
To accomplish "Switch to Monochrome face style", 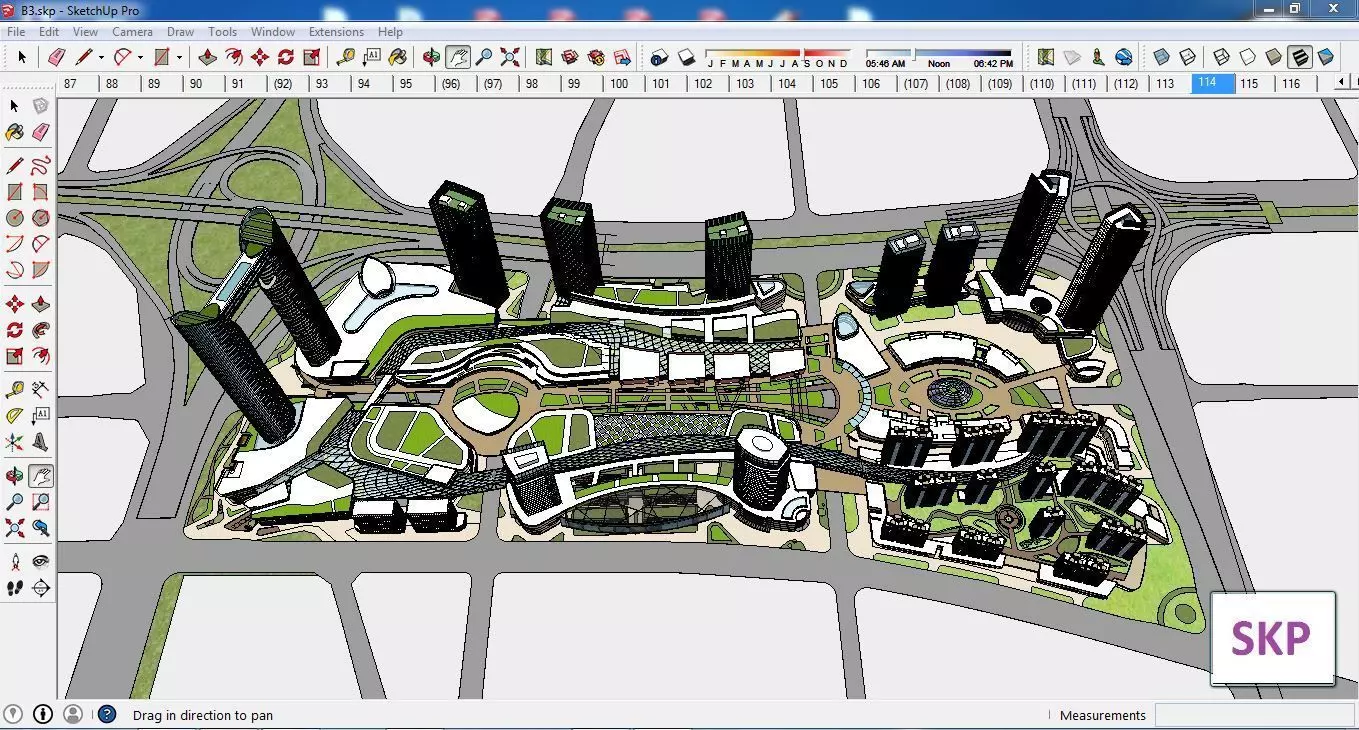I will pos(1326,57).
